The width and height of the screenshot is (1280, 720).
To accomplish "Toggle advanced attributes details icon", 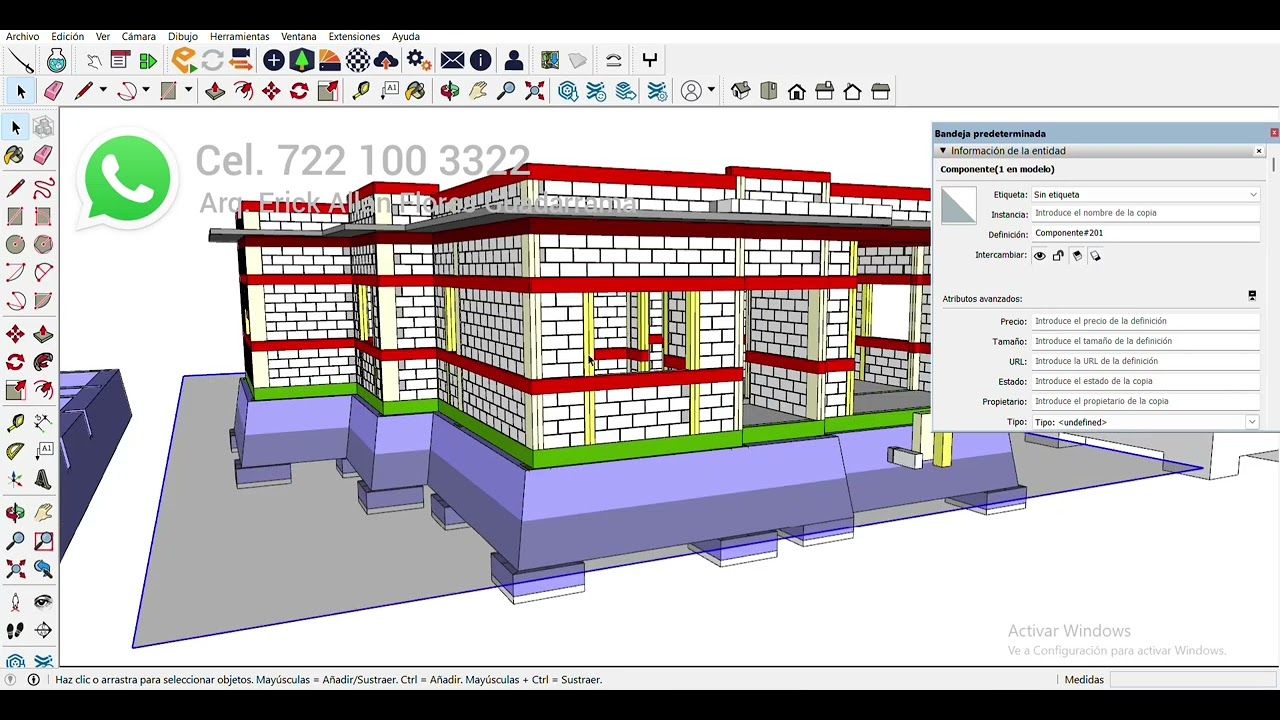I will [1252, 296].
